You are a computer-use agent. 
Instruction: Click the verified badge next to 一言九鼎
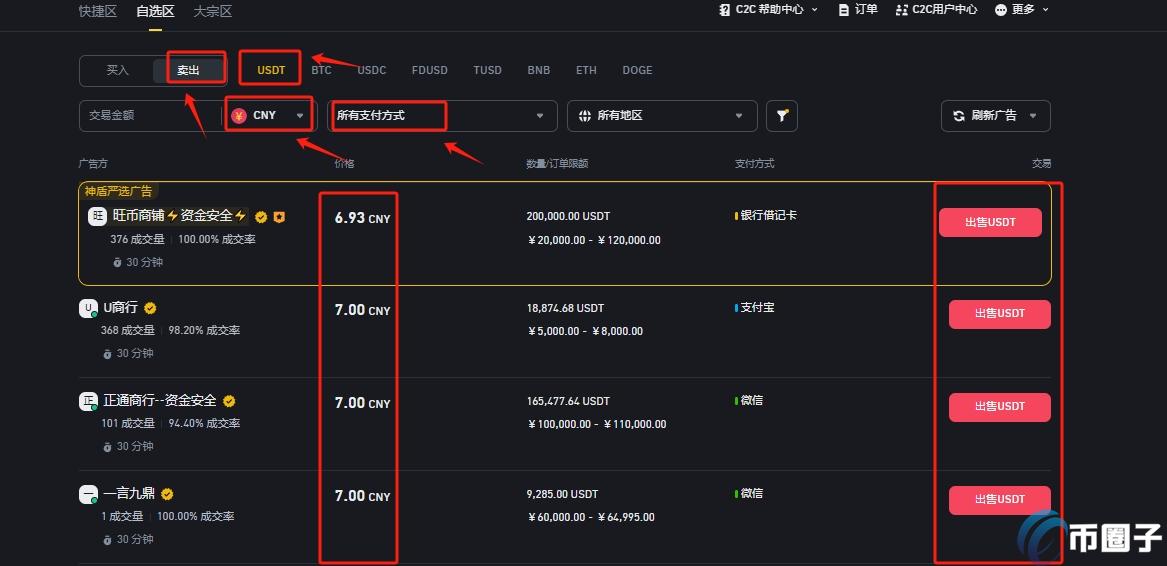coord(167,495)
